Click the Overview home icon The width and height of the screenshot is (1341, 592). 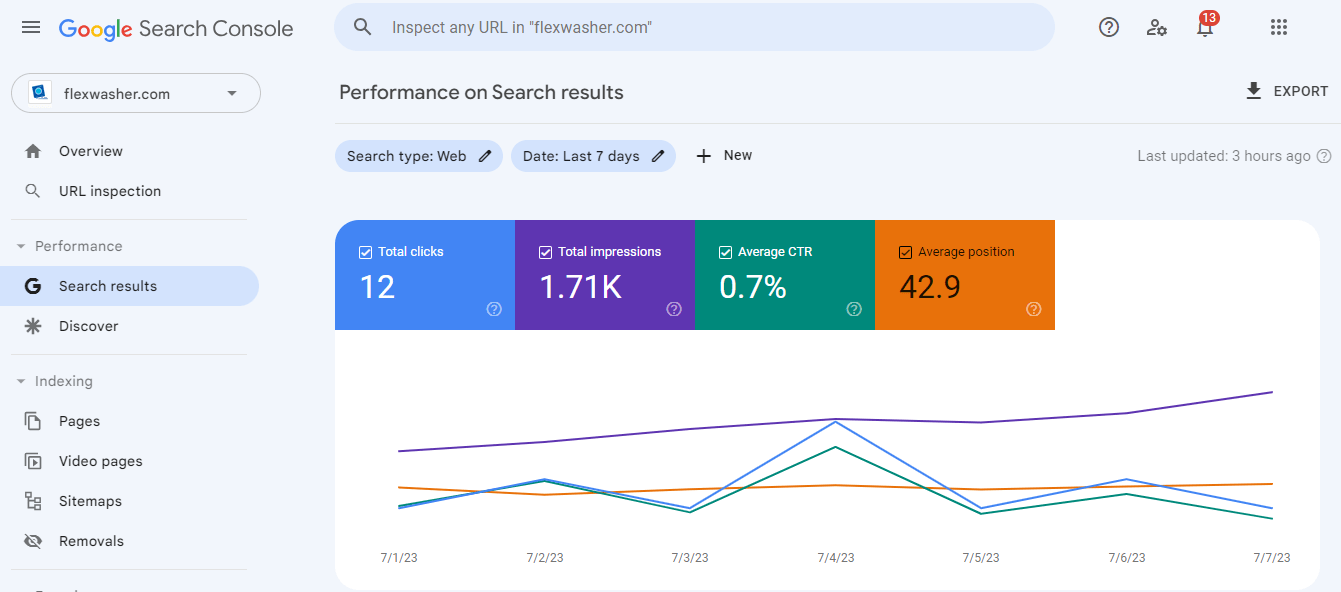(x=33, y=151)
